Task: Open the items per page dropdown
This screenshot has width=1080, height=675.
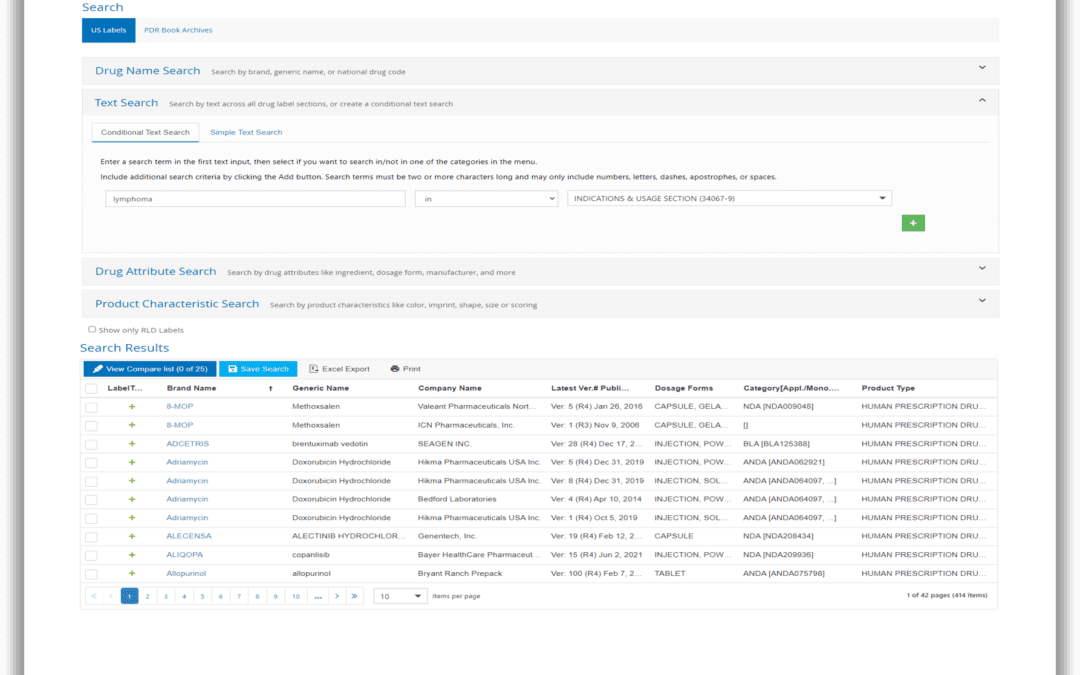Action: pos(400,596)
